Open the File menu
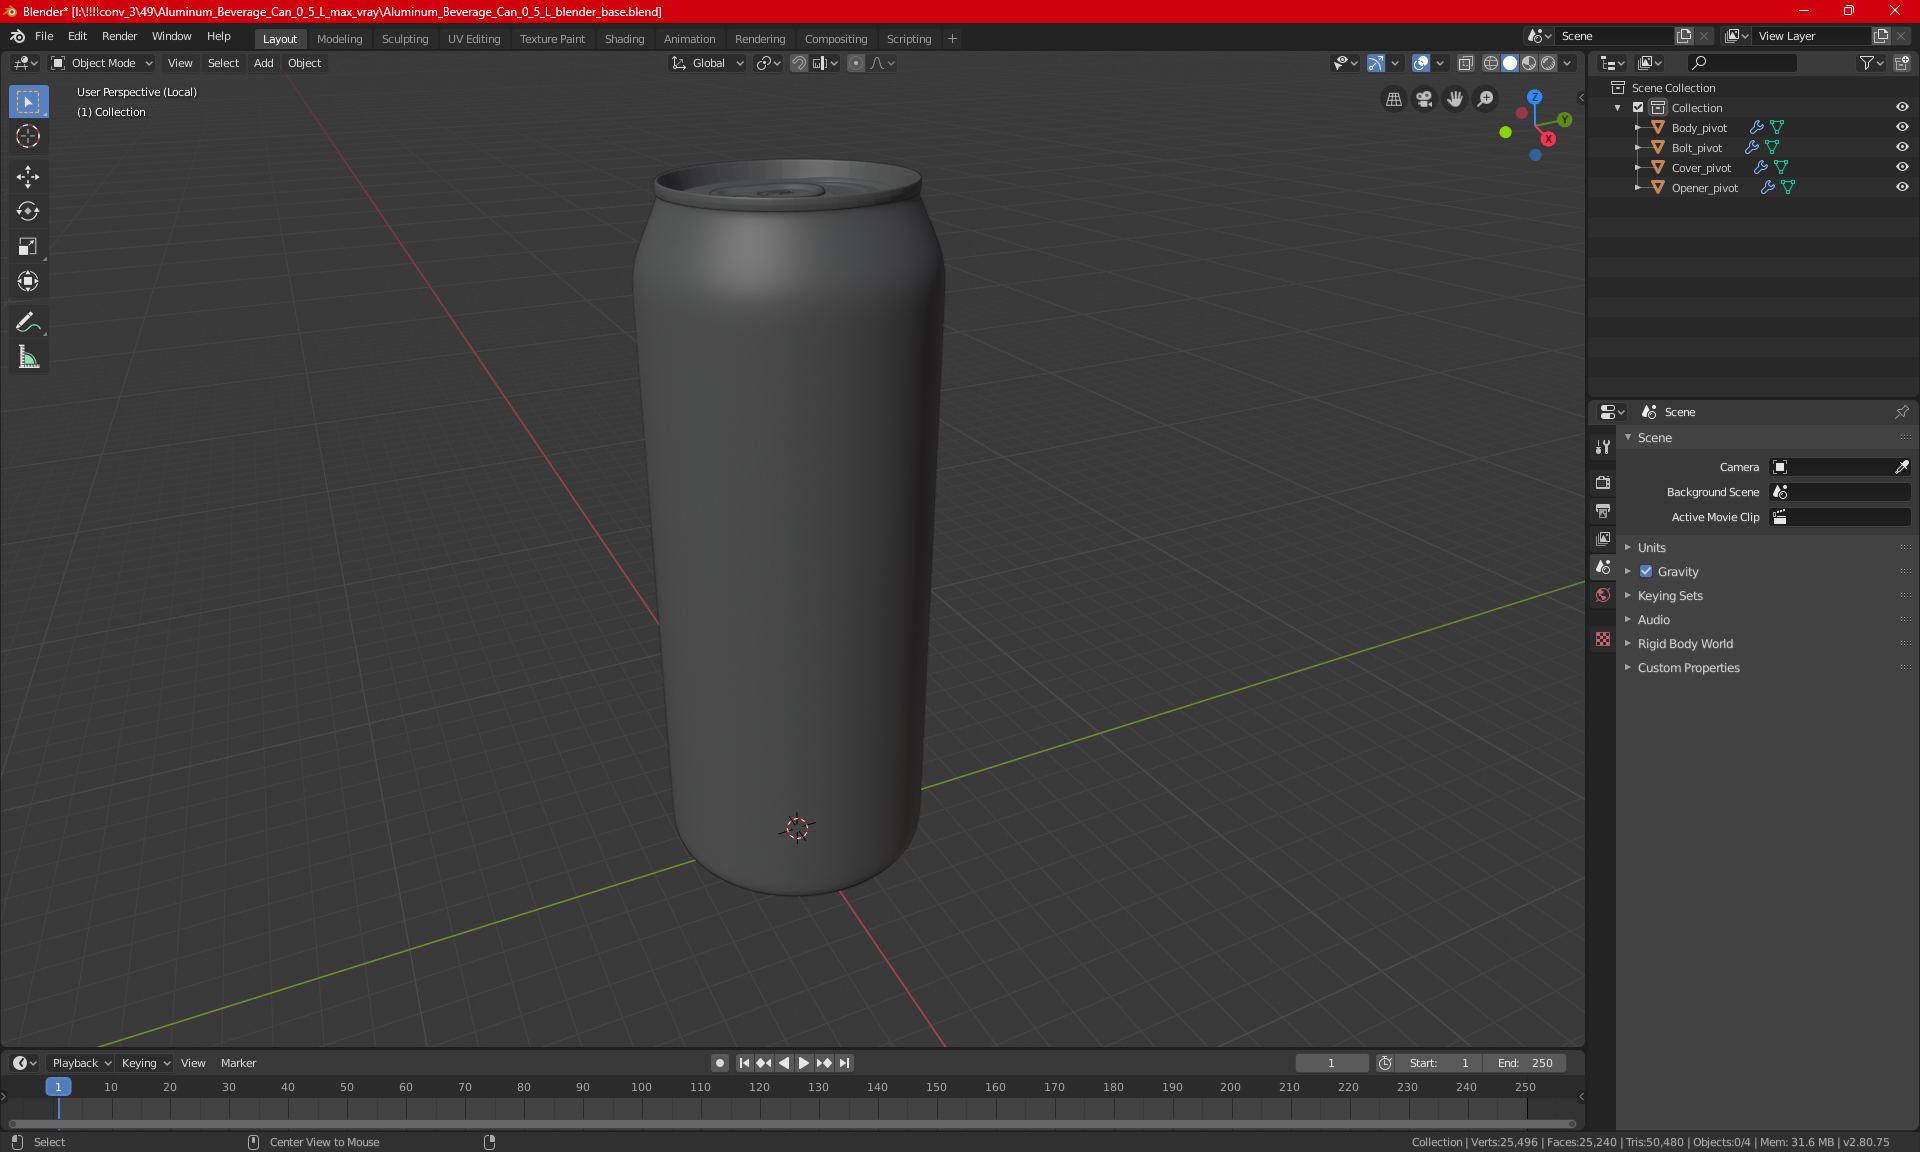The width and height of the screenshot is (1920, 1152). (44, 36)
